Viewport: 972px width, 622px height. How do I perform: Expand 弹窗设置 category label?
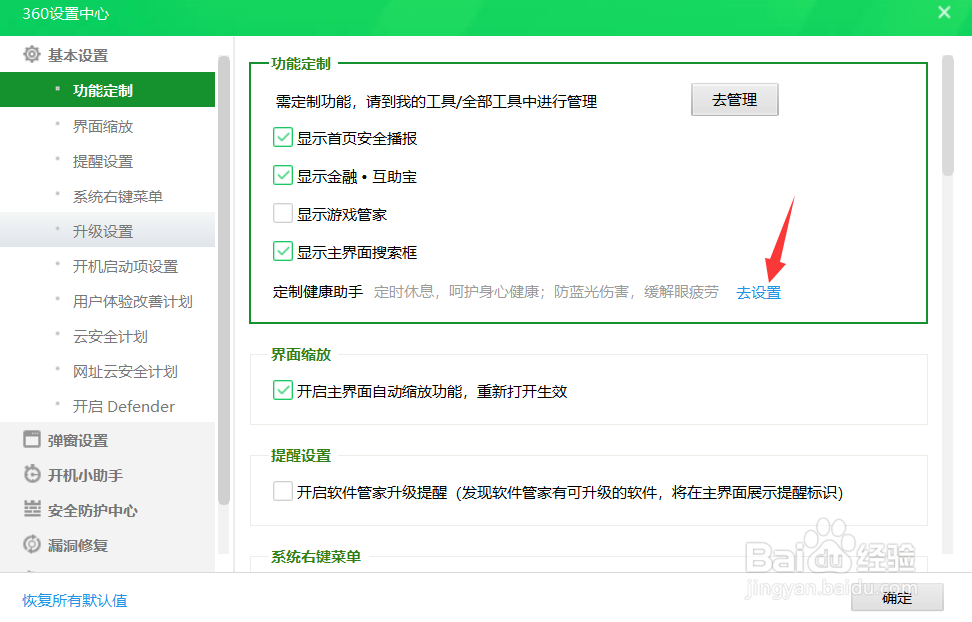[x=78, y=440]
